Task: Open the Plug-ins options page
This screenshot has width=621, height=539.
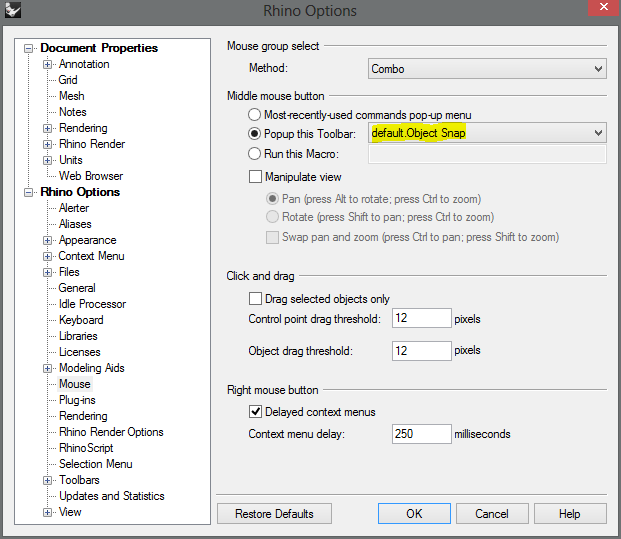Action: point(77,400)
